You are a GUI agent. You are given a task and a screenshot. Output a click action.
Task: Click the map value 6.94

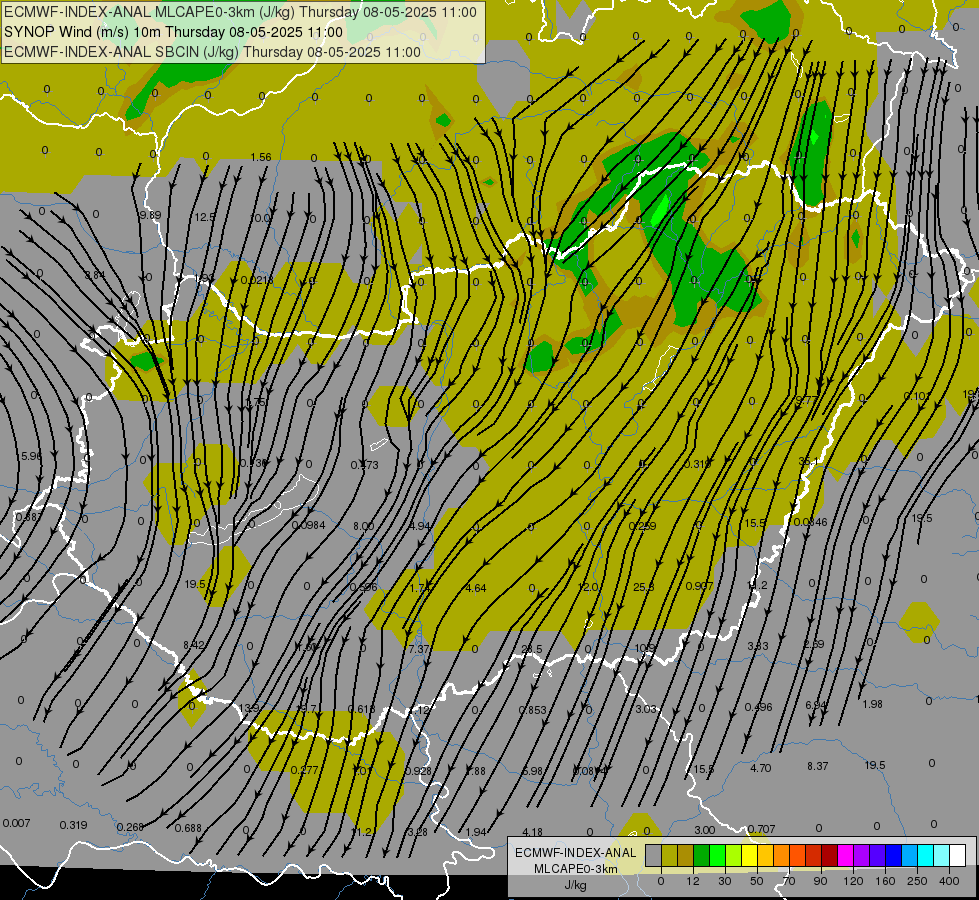pos(816,706)
